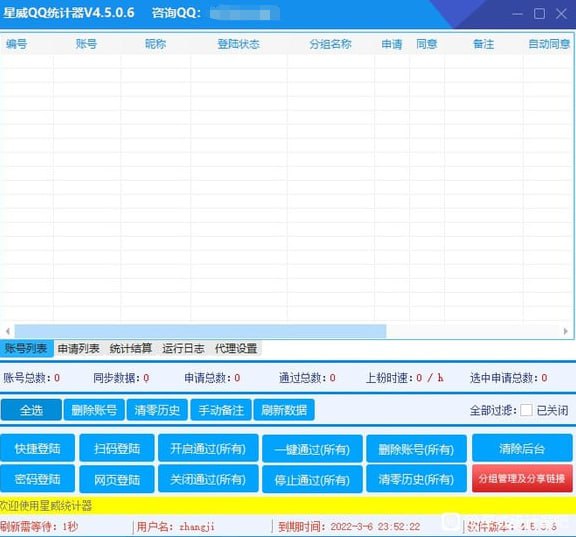Click the 清除后台 button
The width and height of the screenshot is (576, 537).
[522, 448]
